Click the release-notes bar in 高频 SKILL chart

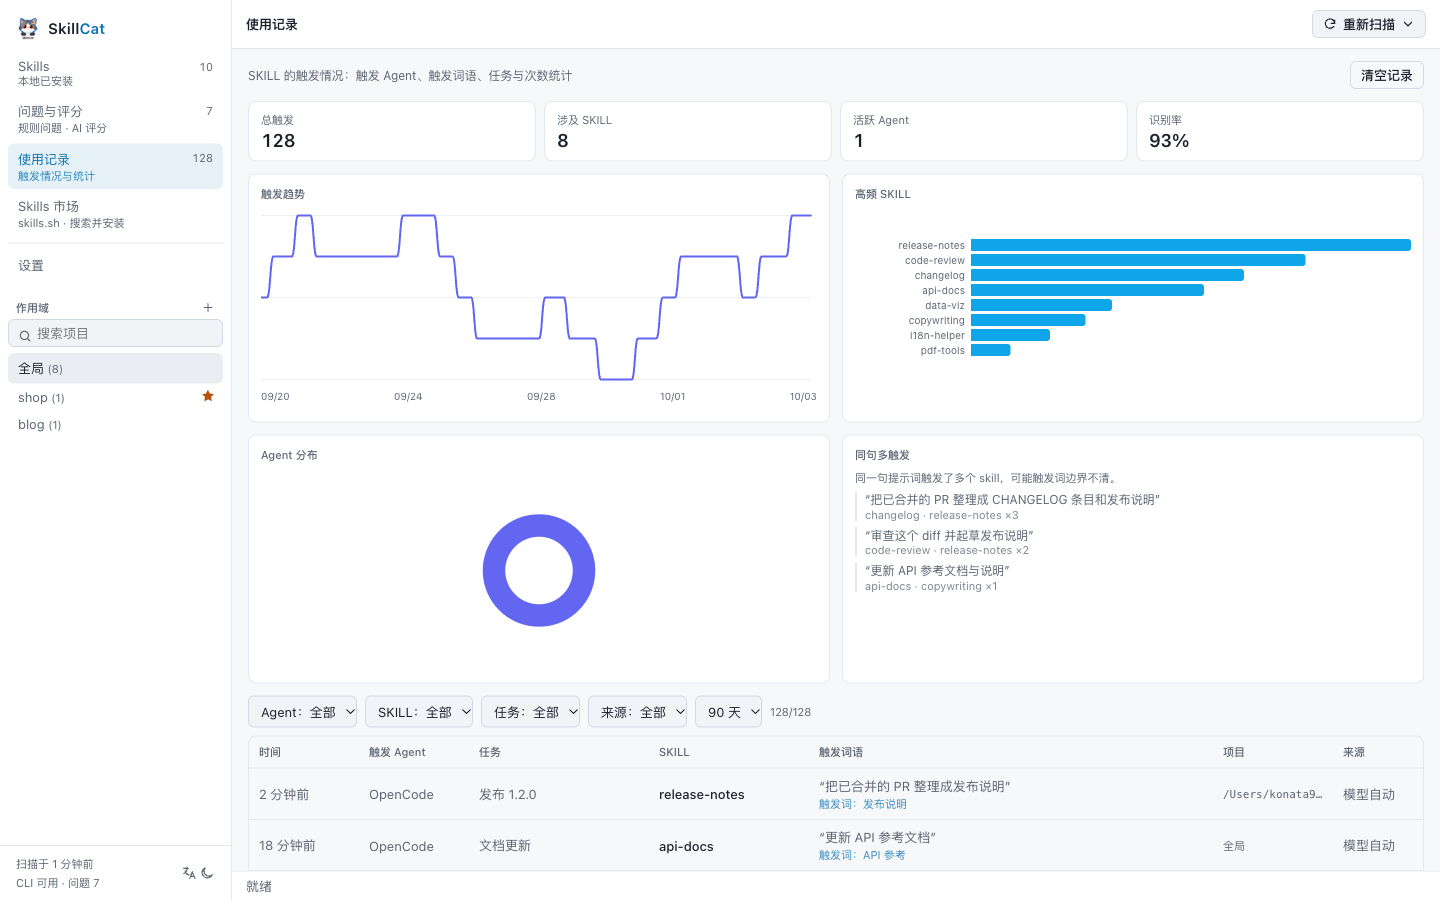[1191, 245]
